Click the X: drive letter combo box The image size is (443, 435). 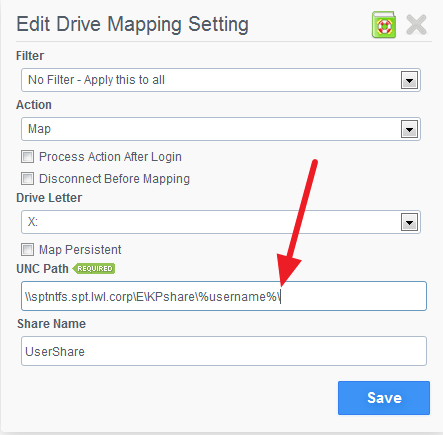click(221, 222)
